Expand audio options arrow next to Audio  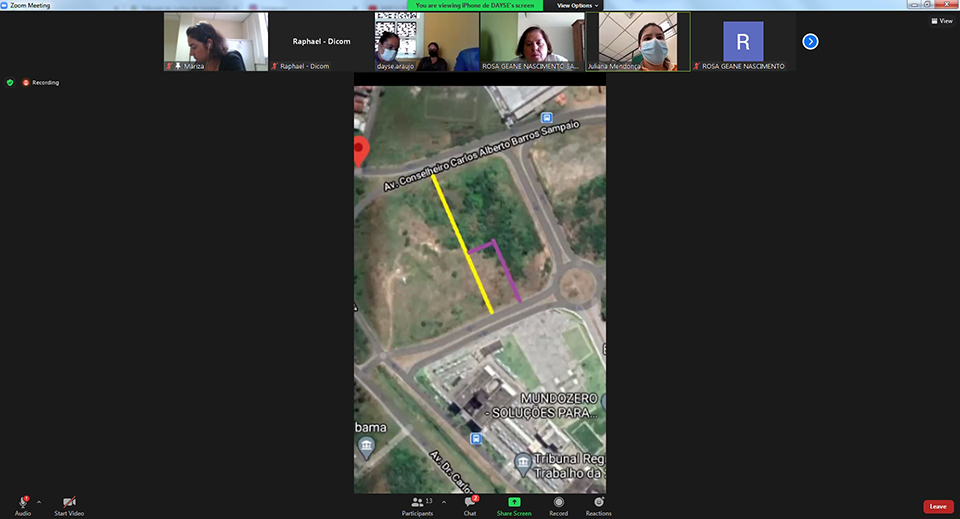[39, 502]
